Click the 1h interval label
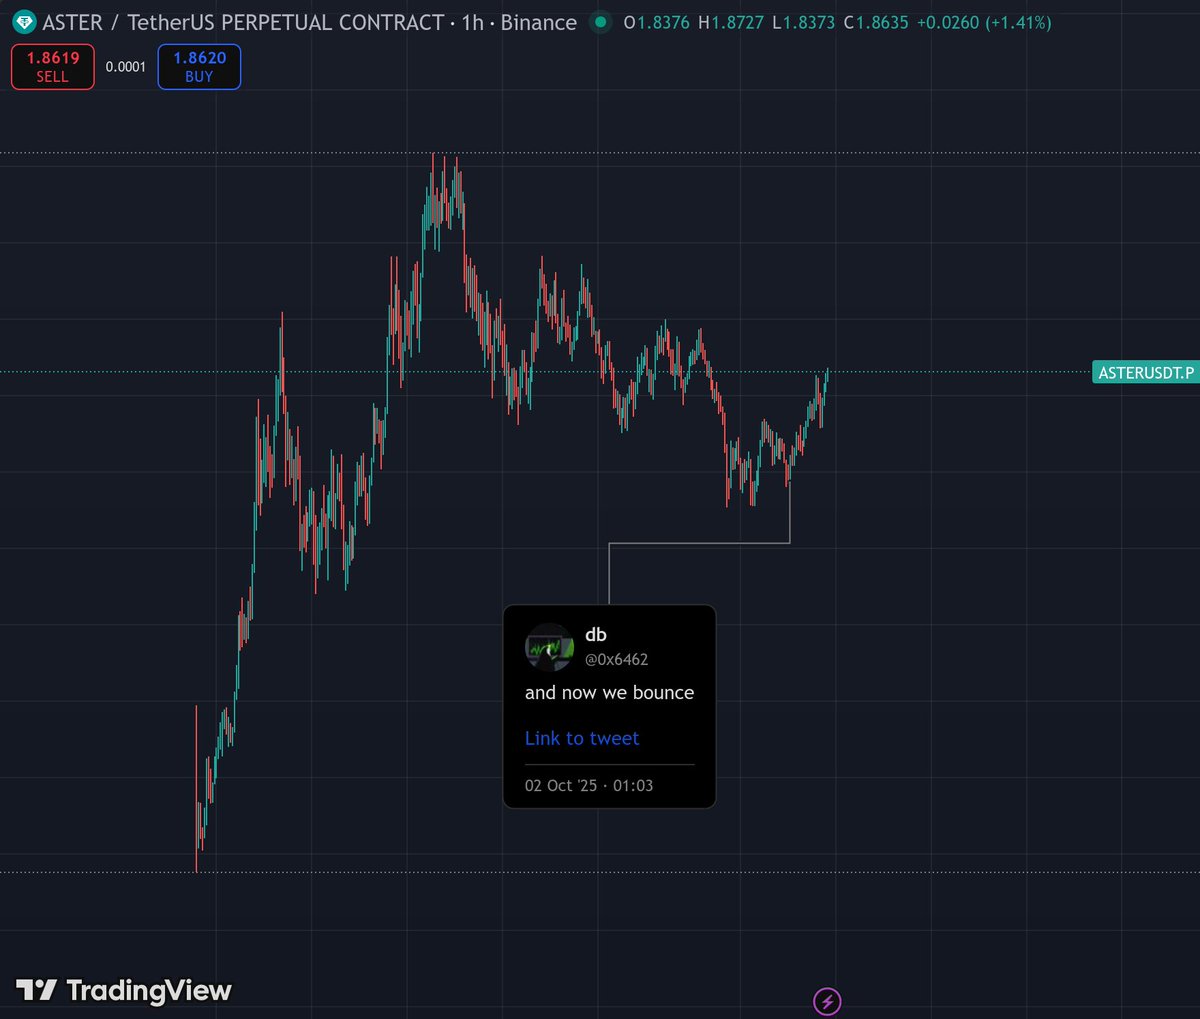1200x1019 pixels. (472, 22)
